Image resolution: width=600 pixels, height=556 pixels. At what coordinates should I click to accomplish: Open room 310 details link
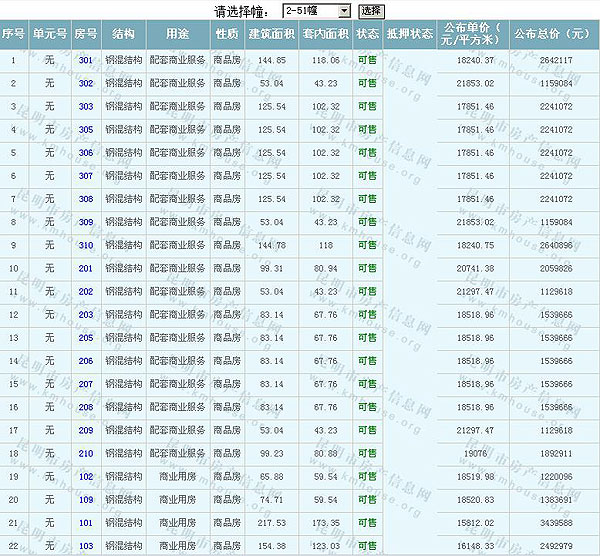pyautogui.click(x=86, y=245)
